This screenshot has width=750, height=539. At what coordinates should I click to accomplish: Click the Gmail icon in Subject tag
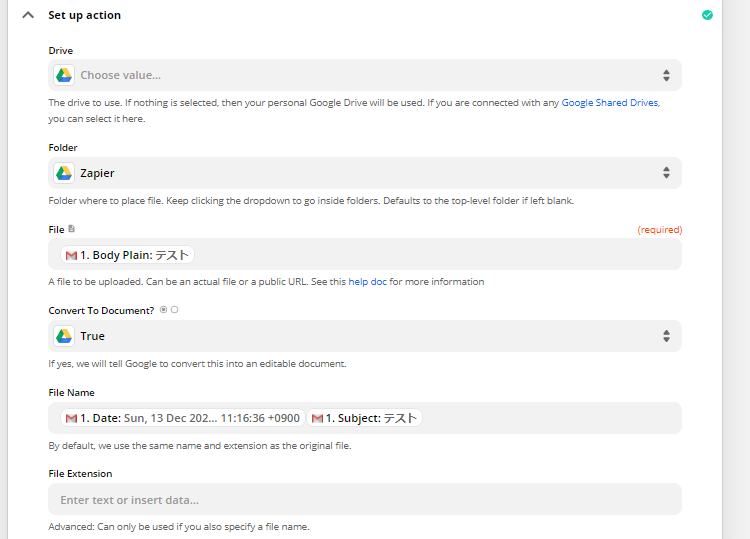pyautogui.click(x=317, y=418)
